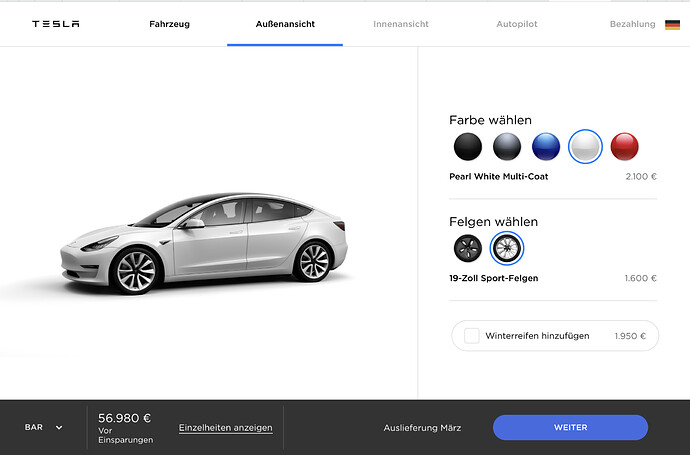Click the 2.100 € paint price
The image size is (690, 455).
pos(641,176)
